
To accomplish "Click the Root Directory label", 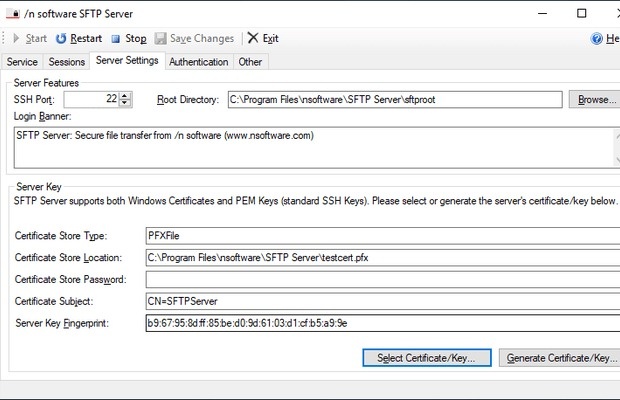I will click(x=188, y=100).
